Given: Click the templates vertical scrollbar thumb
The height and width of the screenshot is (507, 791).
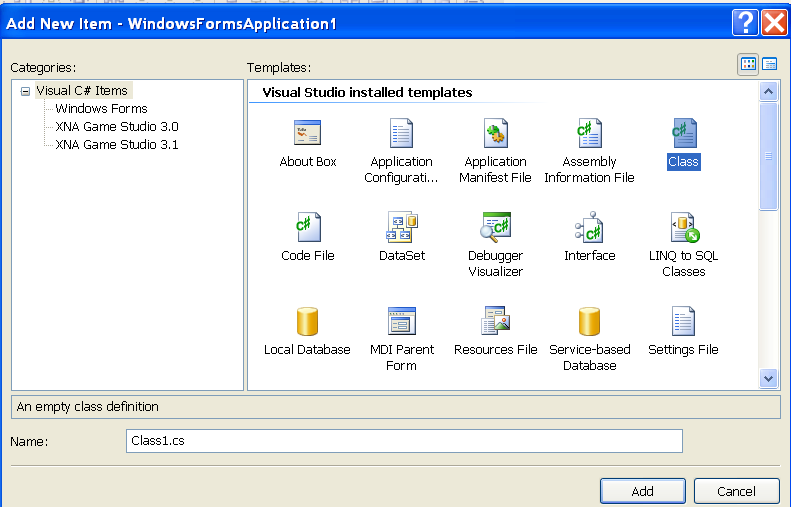Looking at the screenshot, I should 768,156.
